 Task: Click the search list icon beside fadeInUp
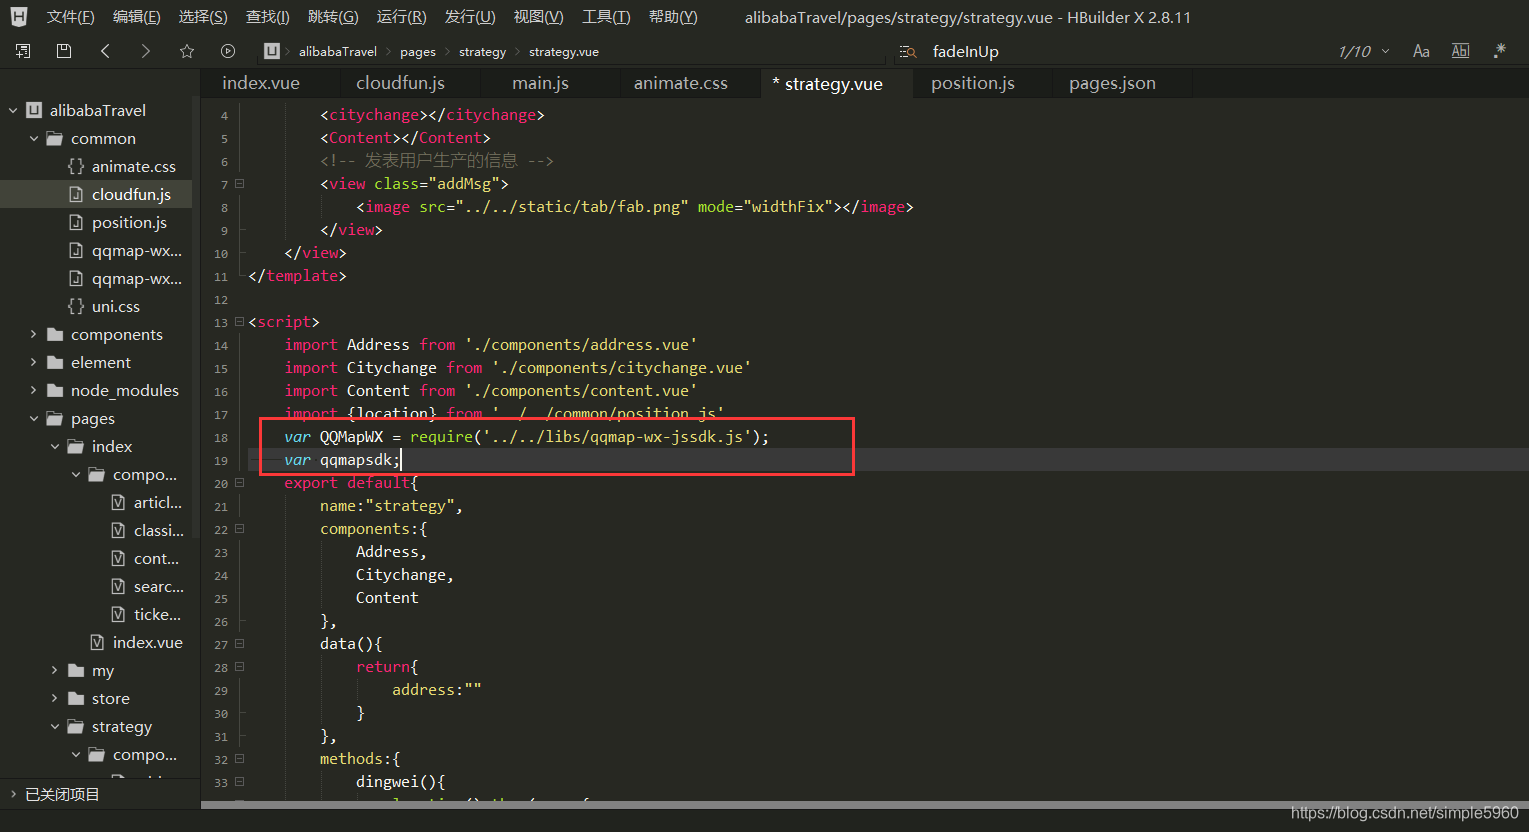coord(907,52)
